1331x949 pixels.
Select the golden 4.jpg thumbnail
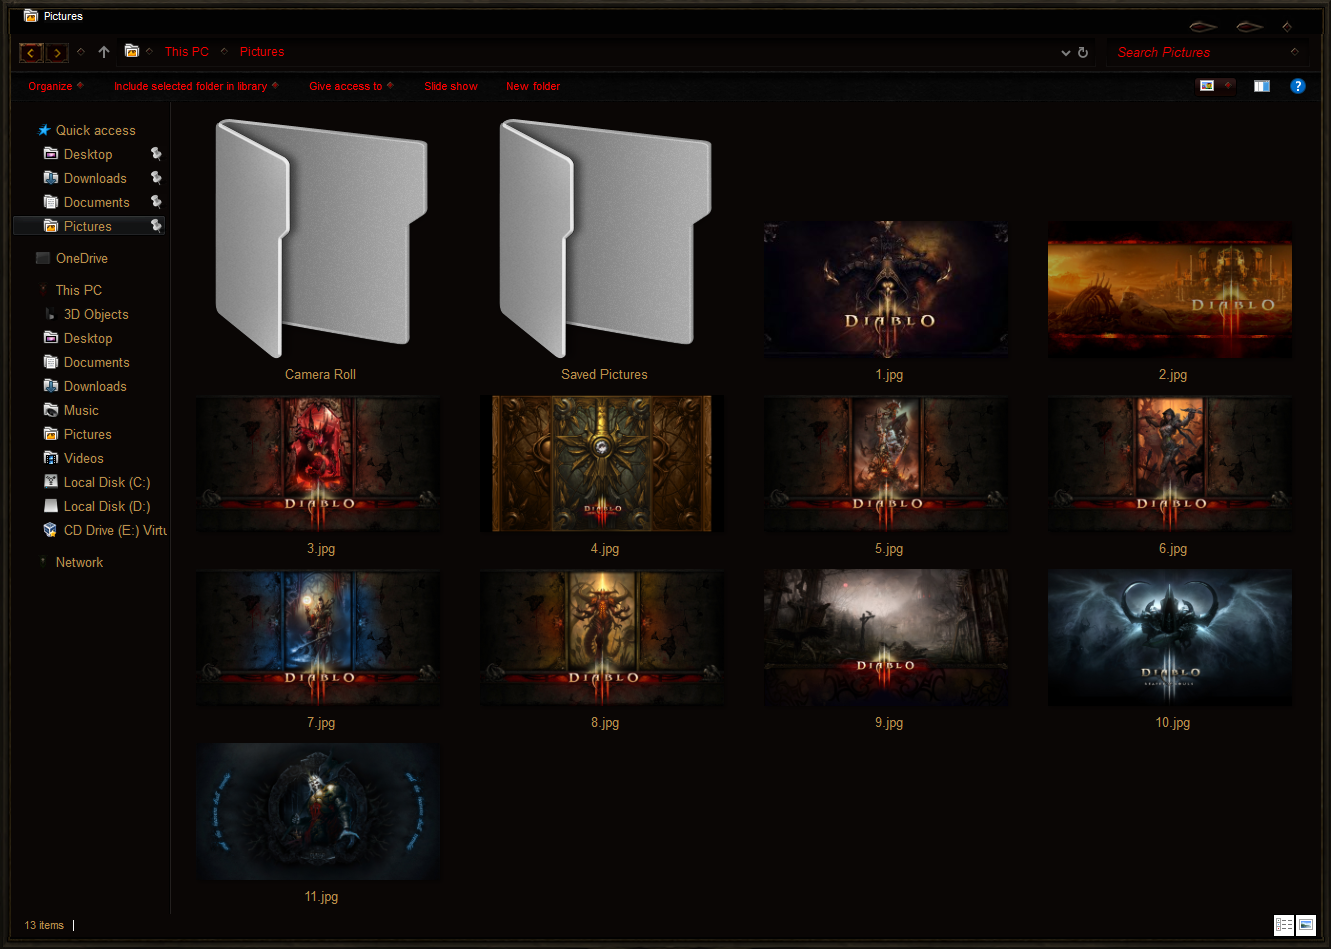pos(602,463)
